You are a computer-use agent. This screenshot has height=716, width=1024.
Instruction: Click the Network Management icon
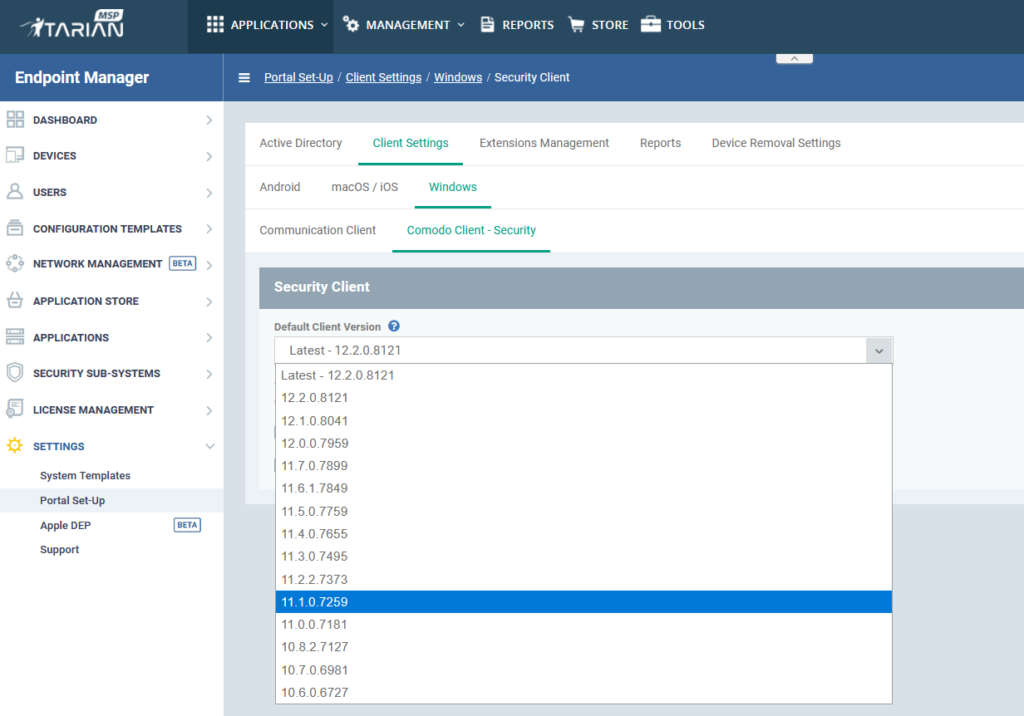(x=15, y=263)
